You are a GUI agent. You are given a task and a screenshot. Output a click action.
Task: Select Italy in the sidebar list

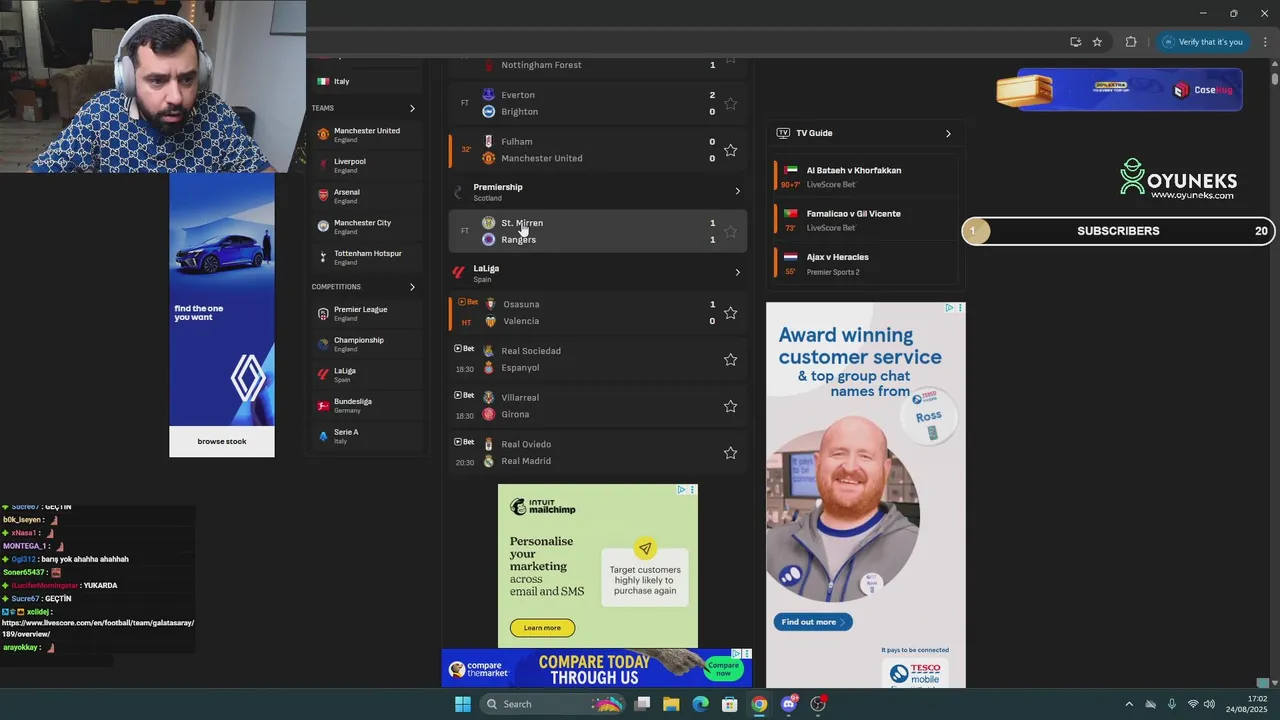[341, 81]
